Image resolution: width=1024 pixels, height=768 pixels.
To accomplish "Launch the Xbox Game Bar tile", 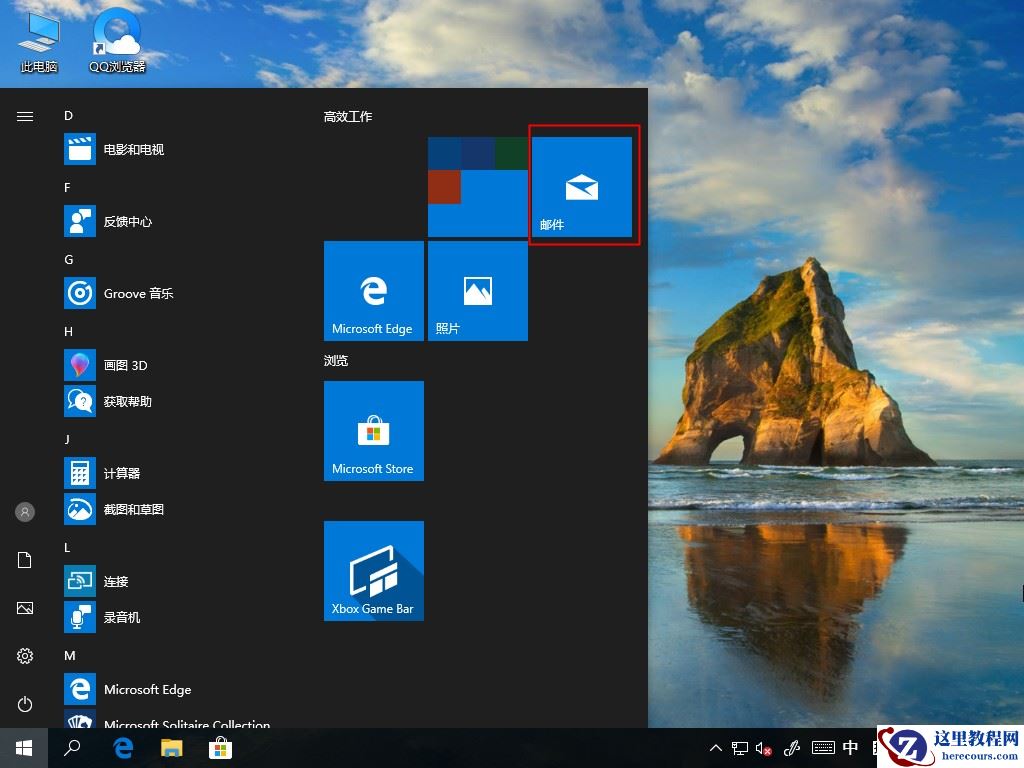I will click(x=373, y=571).
